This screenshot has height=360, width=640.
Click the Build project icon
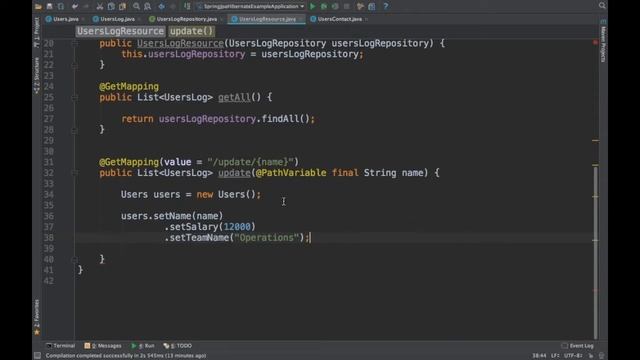pos(187,6)
